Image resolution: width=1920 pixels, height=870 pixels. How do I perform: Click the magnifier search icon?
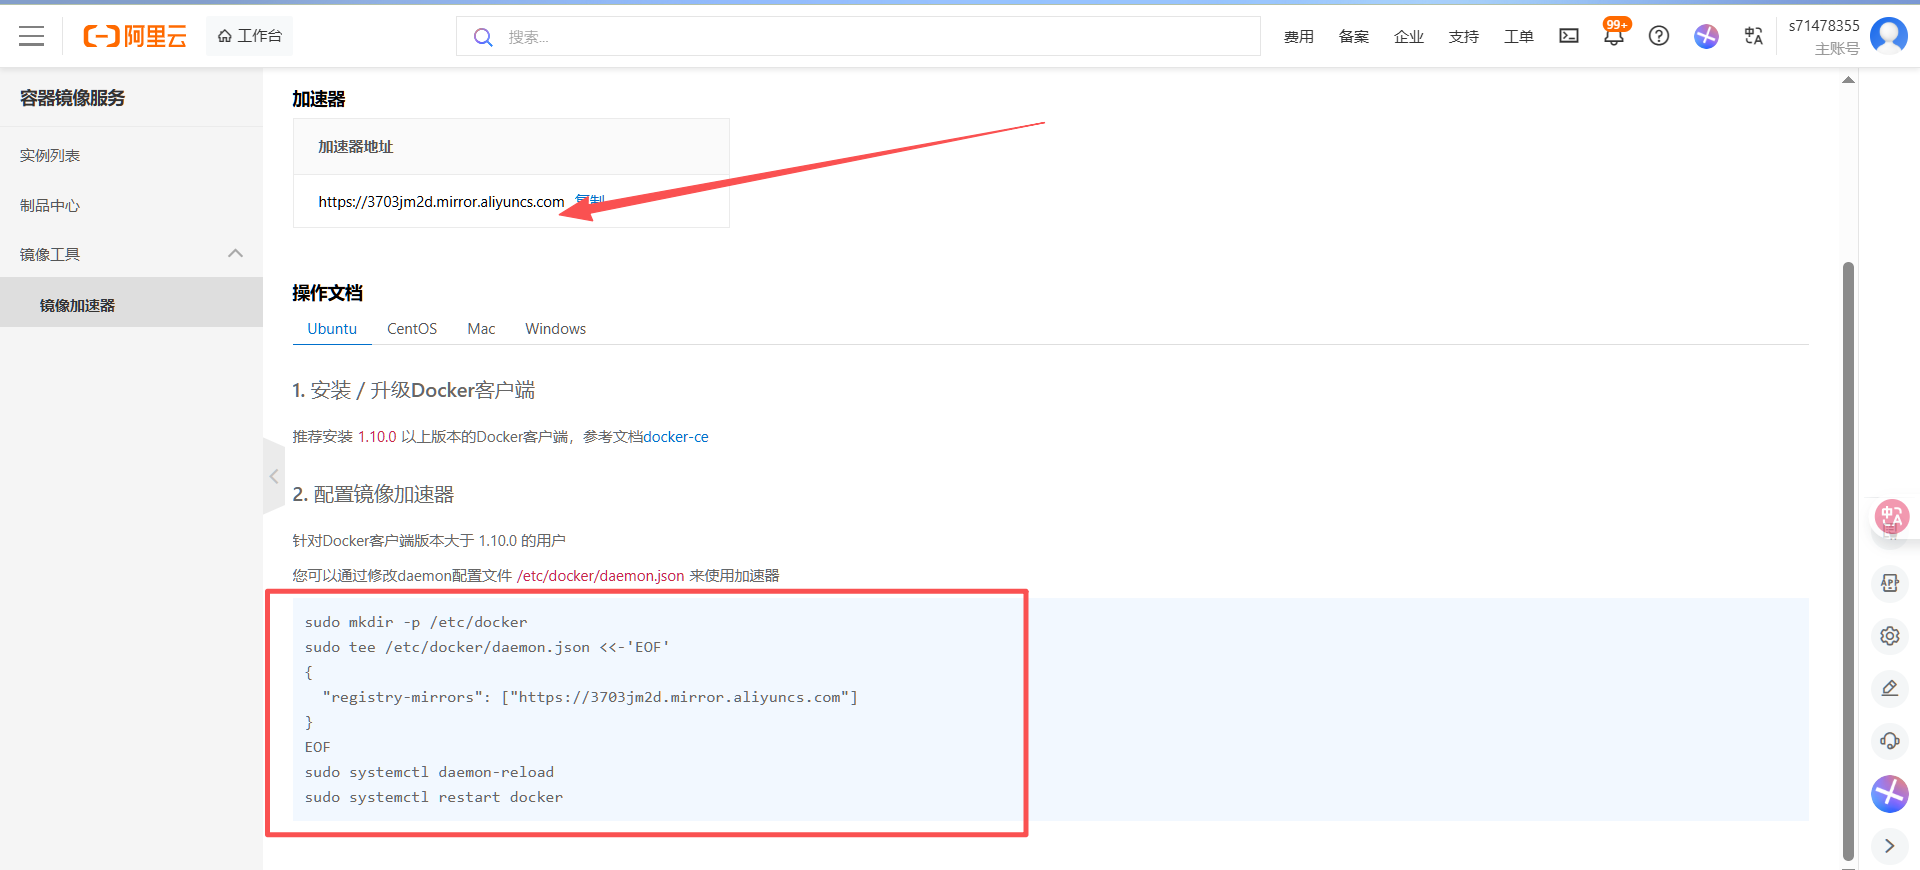483,37
